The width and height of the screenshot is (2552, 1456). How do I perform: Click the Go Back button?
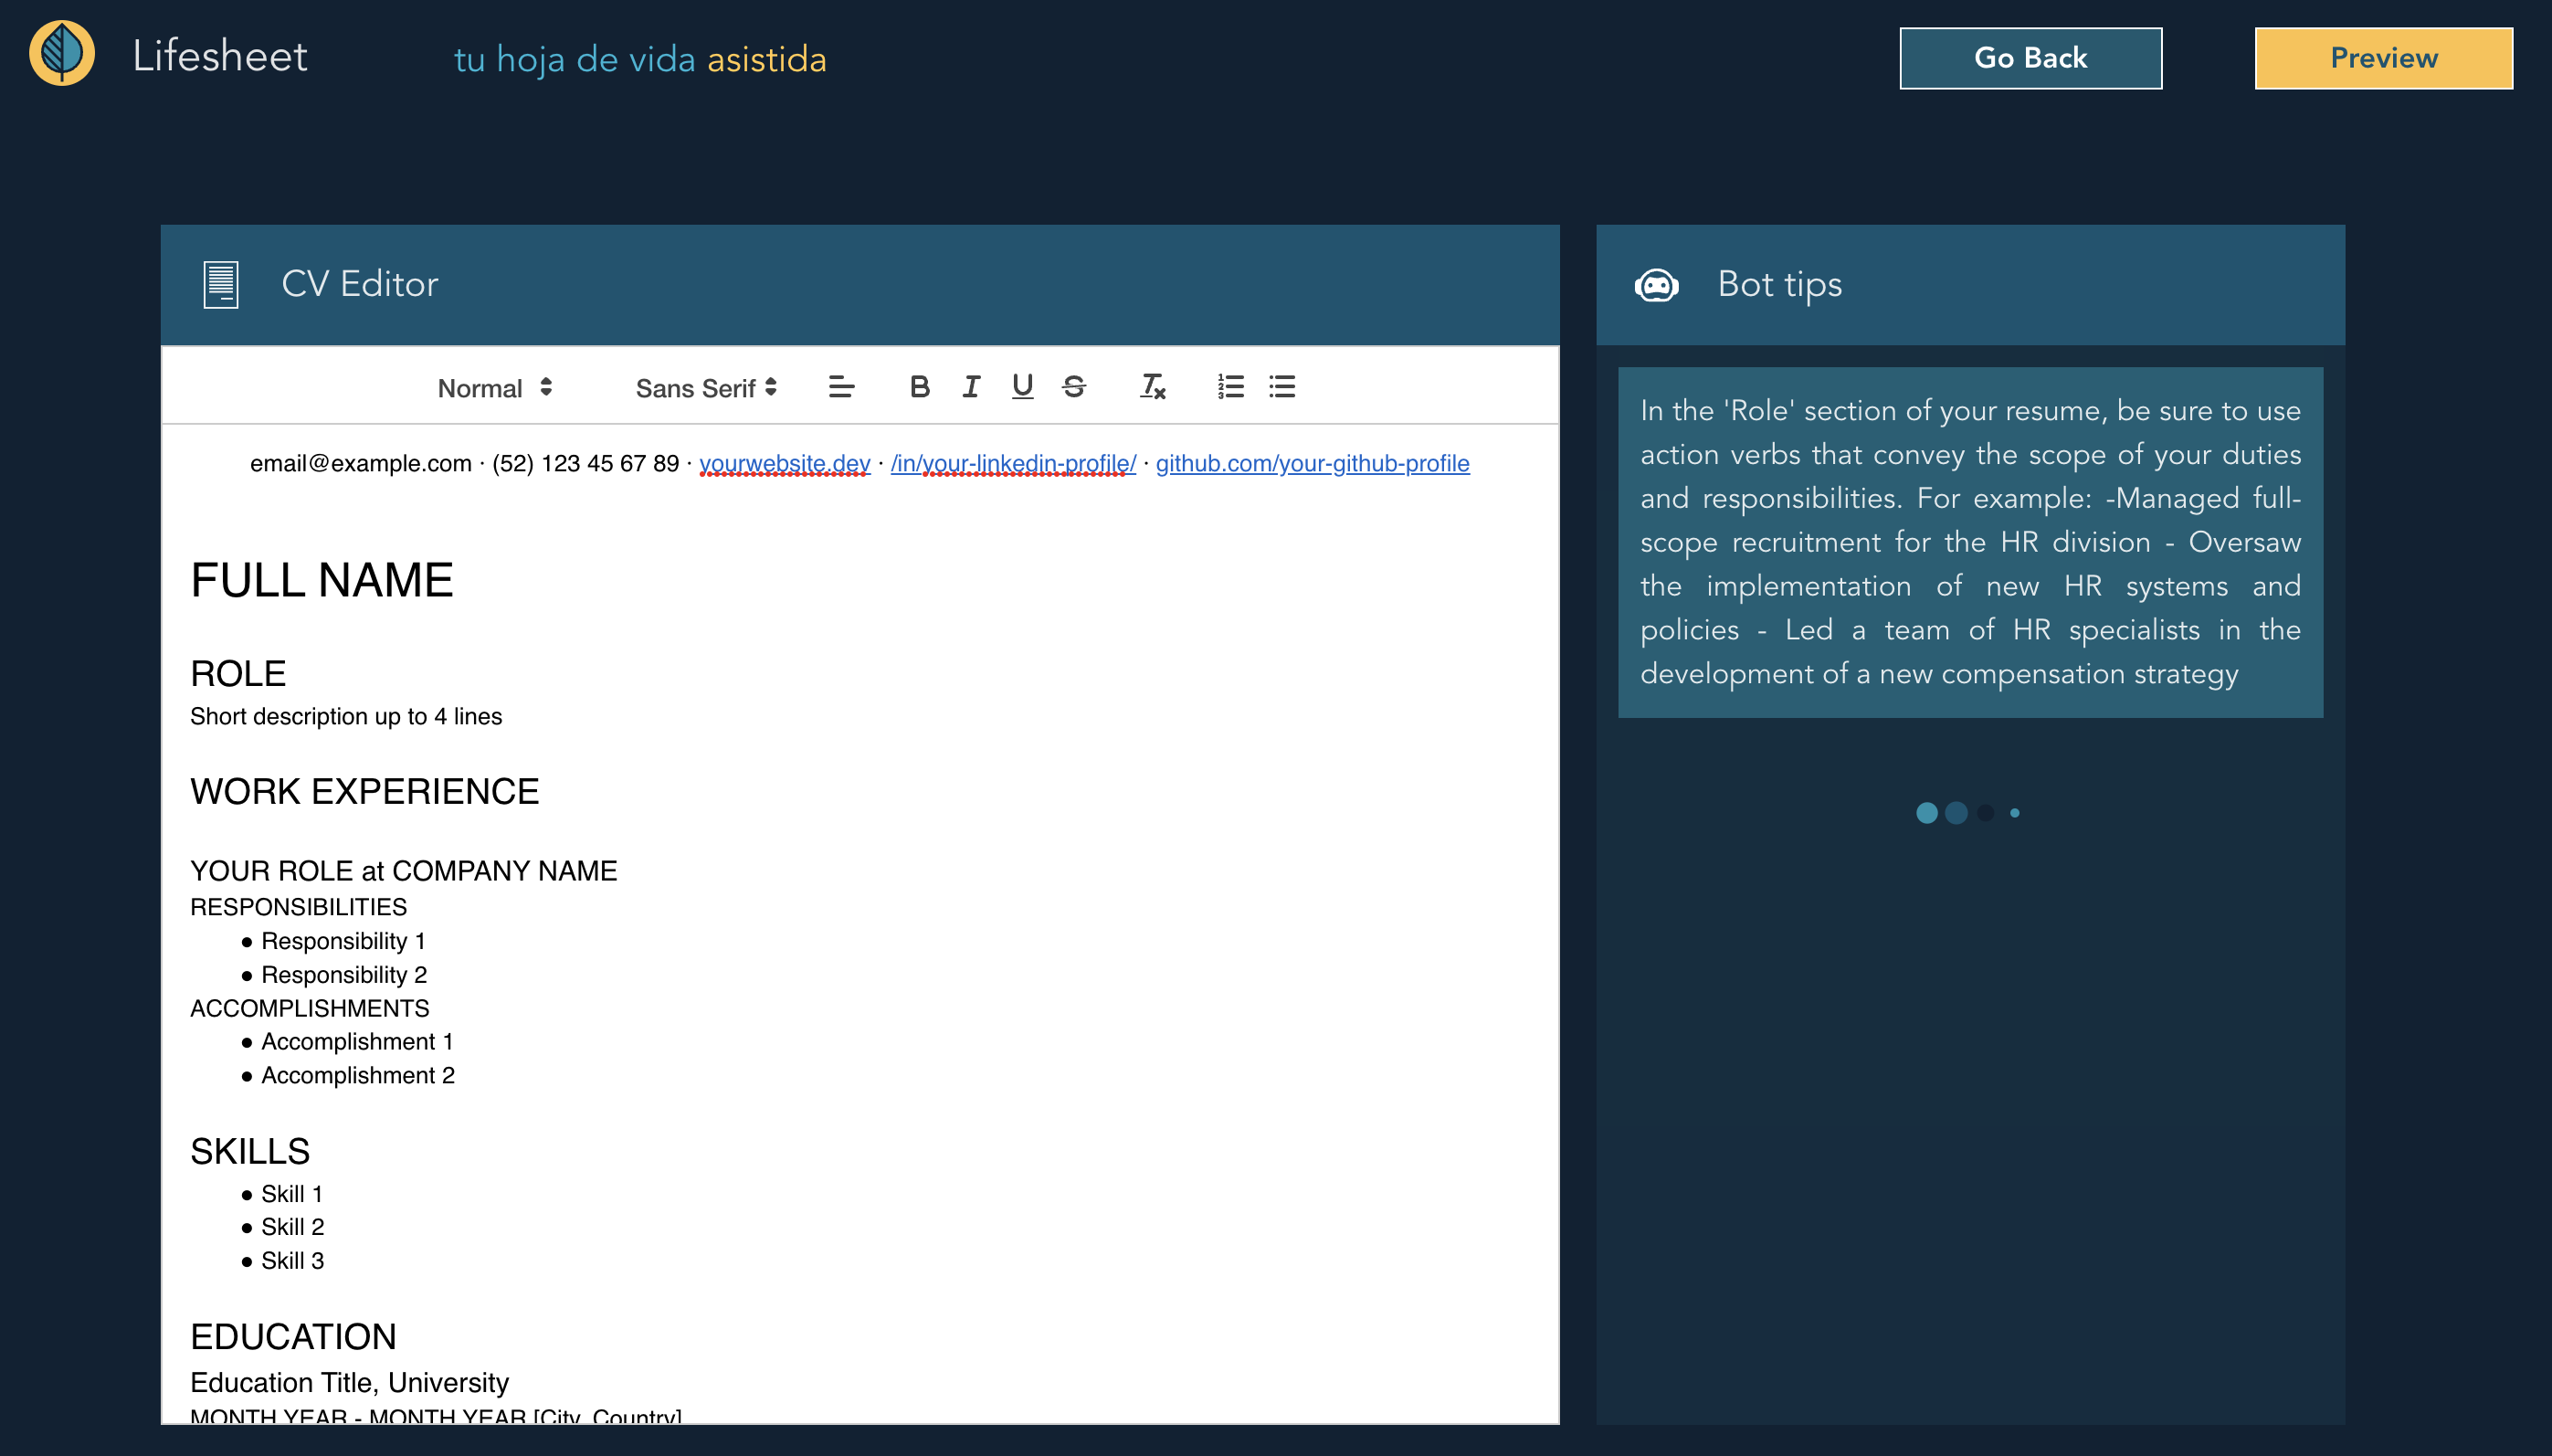(x=2030, y=58)
